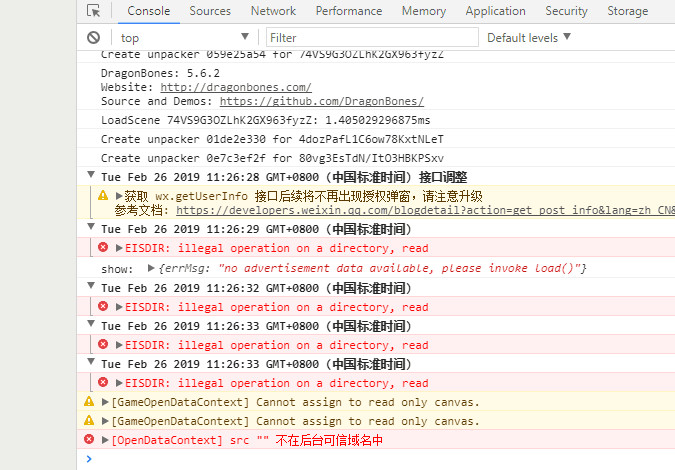The height and width of the screenshot is (470, 675).
Task: Click the red error icon on OpenDataContext message
Action: [x=89, y=440]
